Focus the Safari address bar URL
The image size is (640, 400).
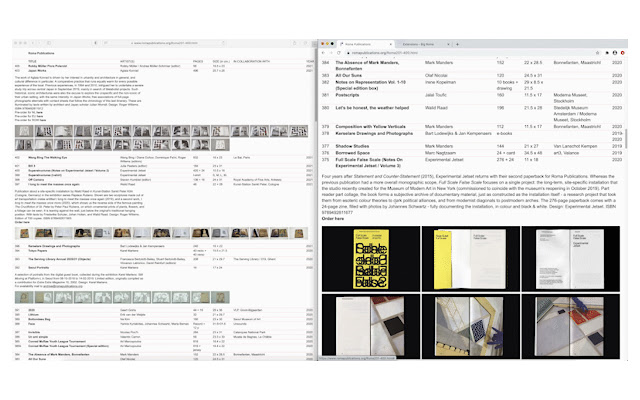[x=164, y=42]
